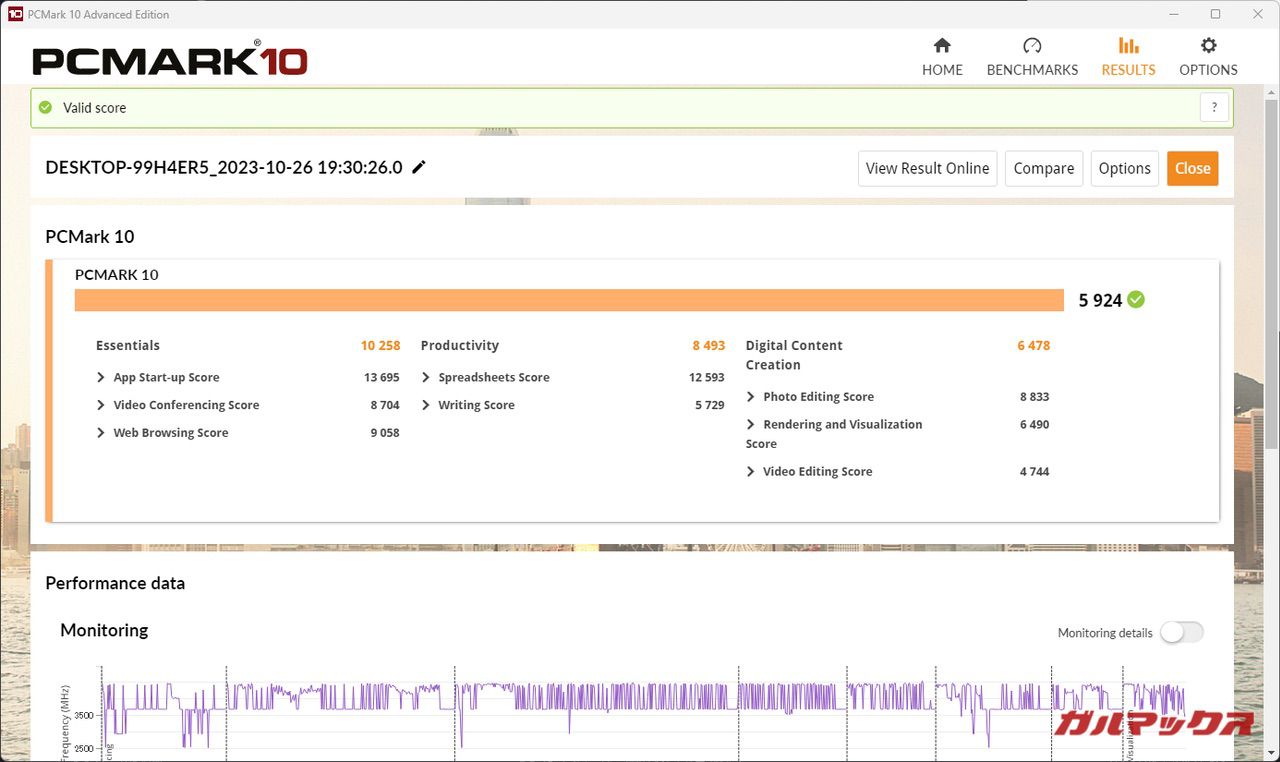Click the Compare button
This screenshot has width=1280, height=762.
1043,168
